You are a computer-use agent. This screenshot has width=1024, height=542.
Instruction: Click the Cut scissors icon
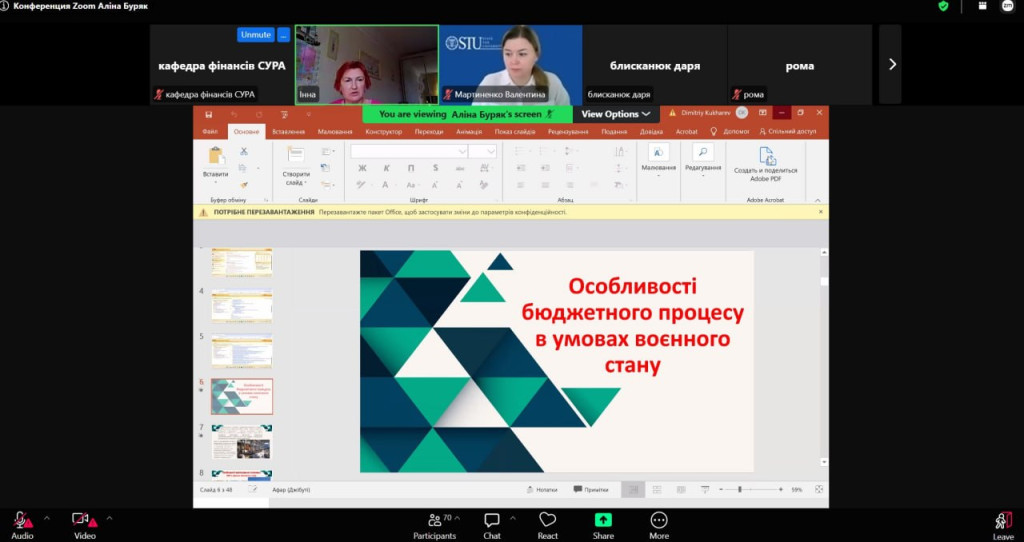pyautogui.click(x=244, y=151)
